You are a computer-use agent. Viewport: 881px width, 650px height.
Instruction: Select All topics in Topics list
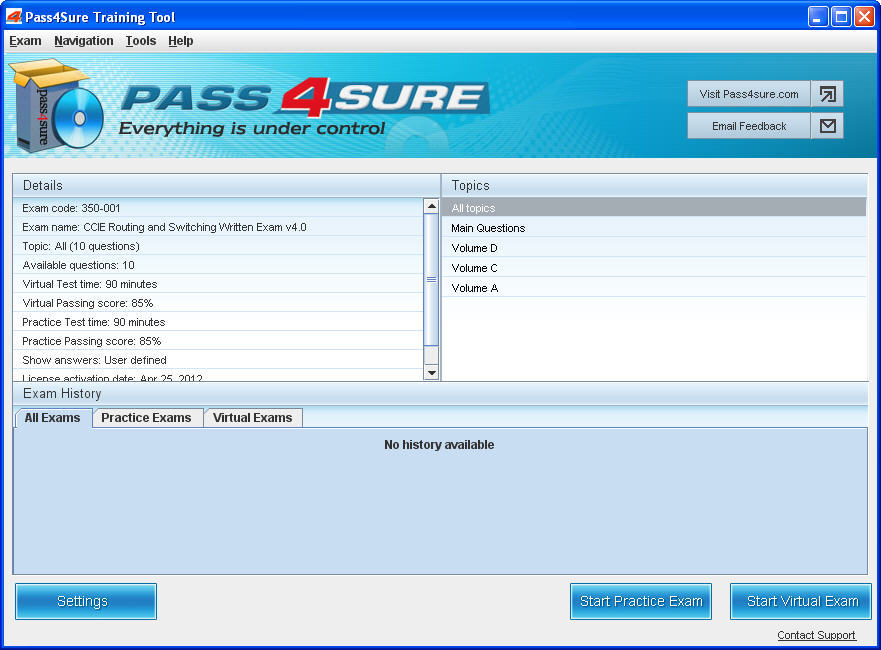[653, 208]
